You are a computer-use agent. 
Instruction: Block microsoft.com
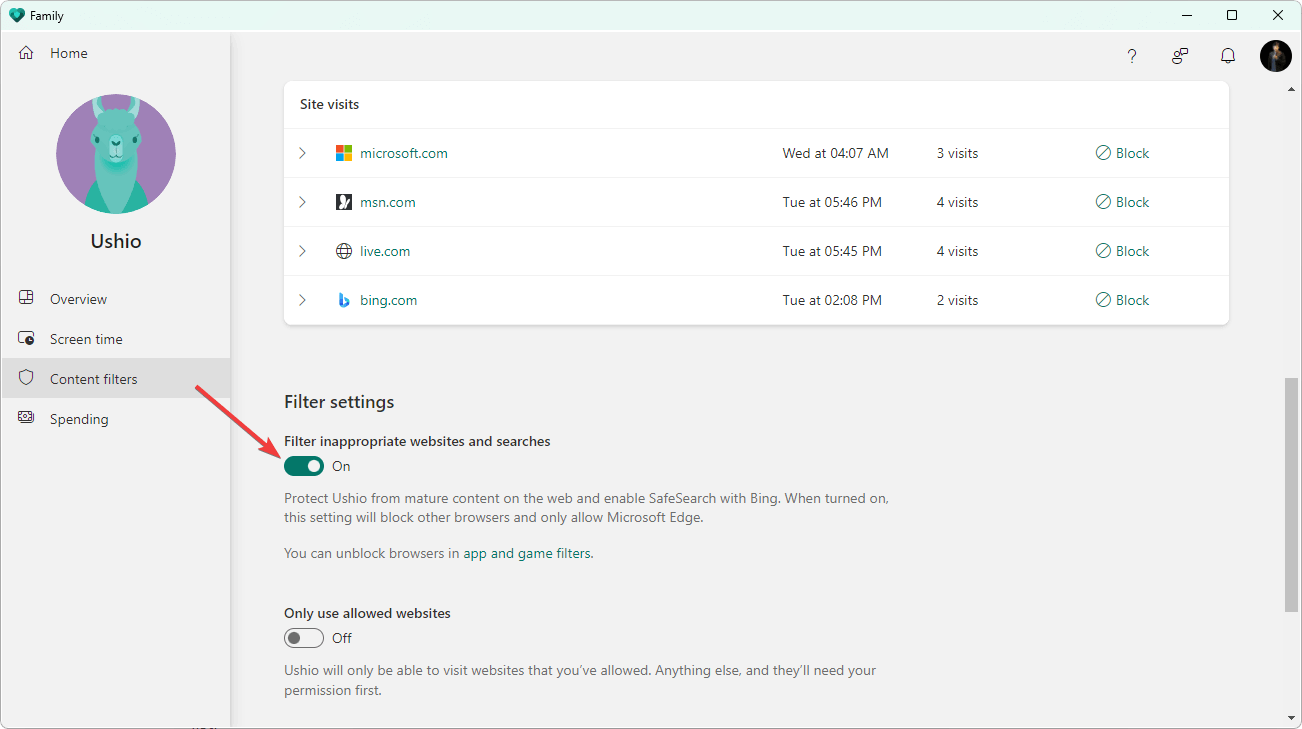(x=1123, y=153)
